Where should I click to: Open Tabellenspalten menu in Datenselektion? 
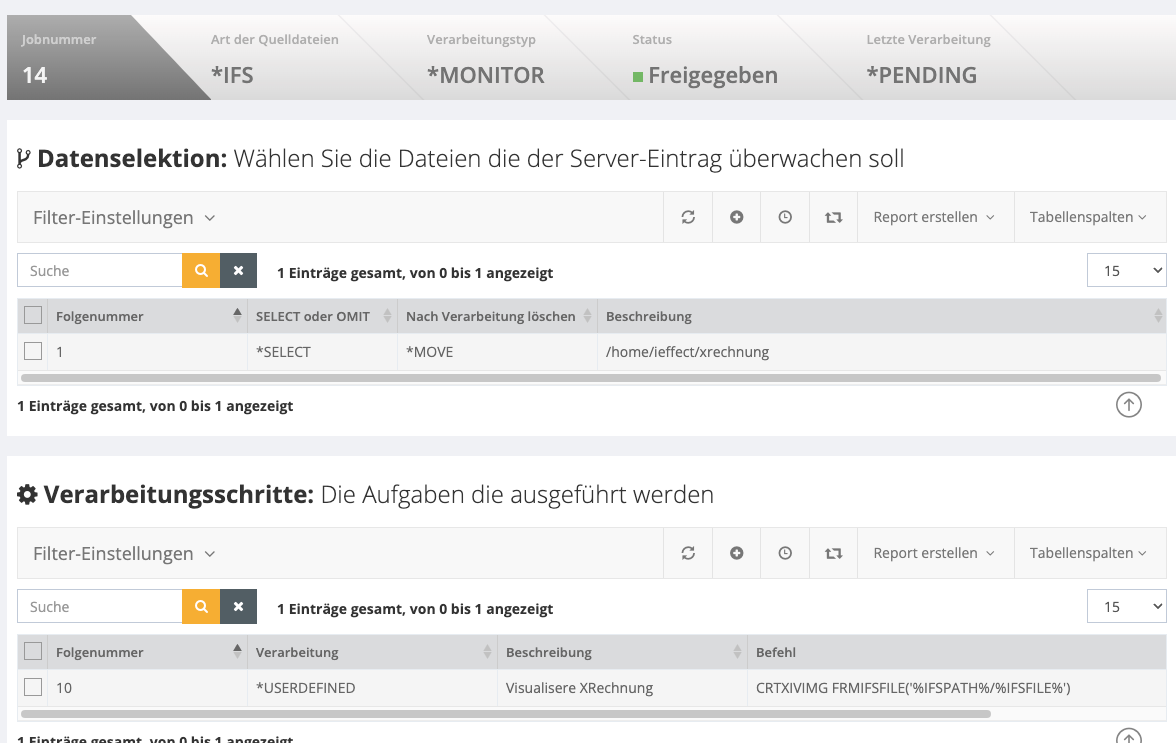coord(1088,217)
